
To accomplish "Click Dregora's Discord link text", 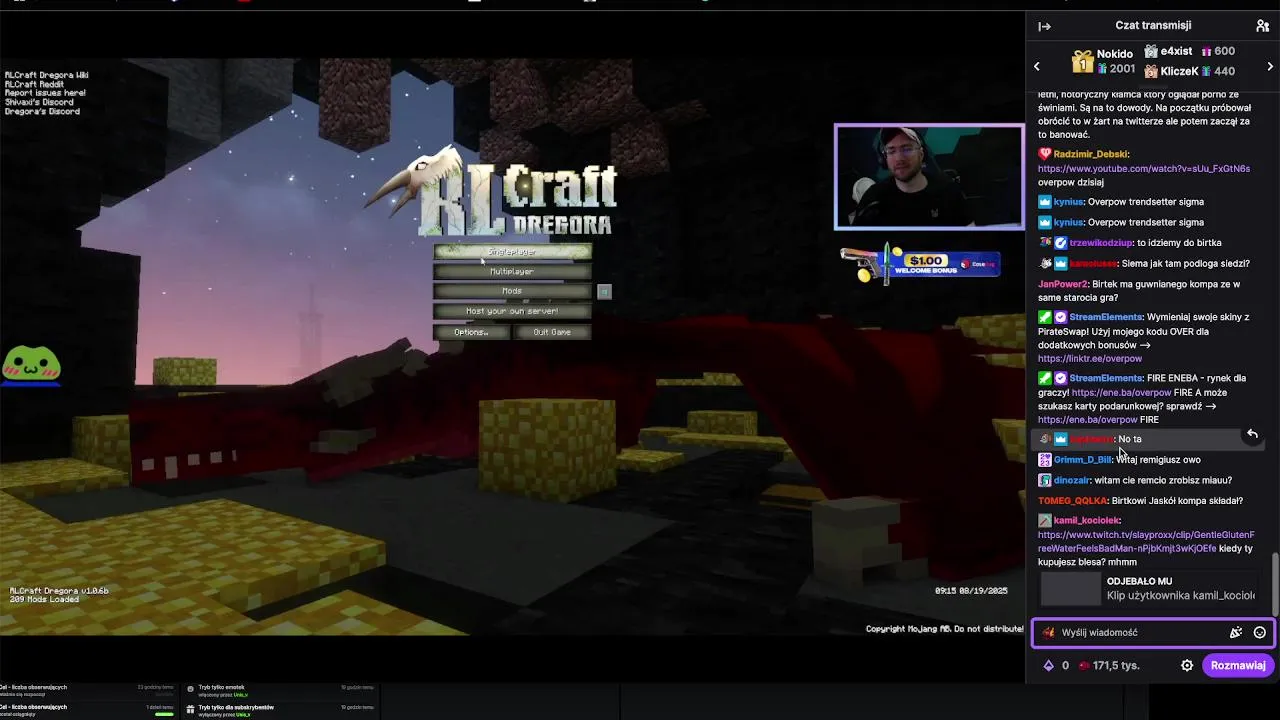I will coord(42,111).
